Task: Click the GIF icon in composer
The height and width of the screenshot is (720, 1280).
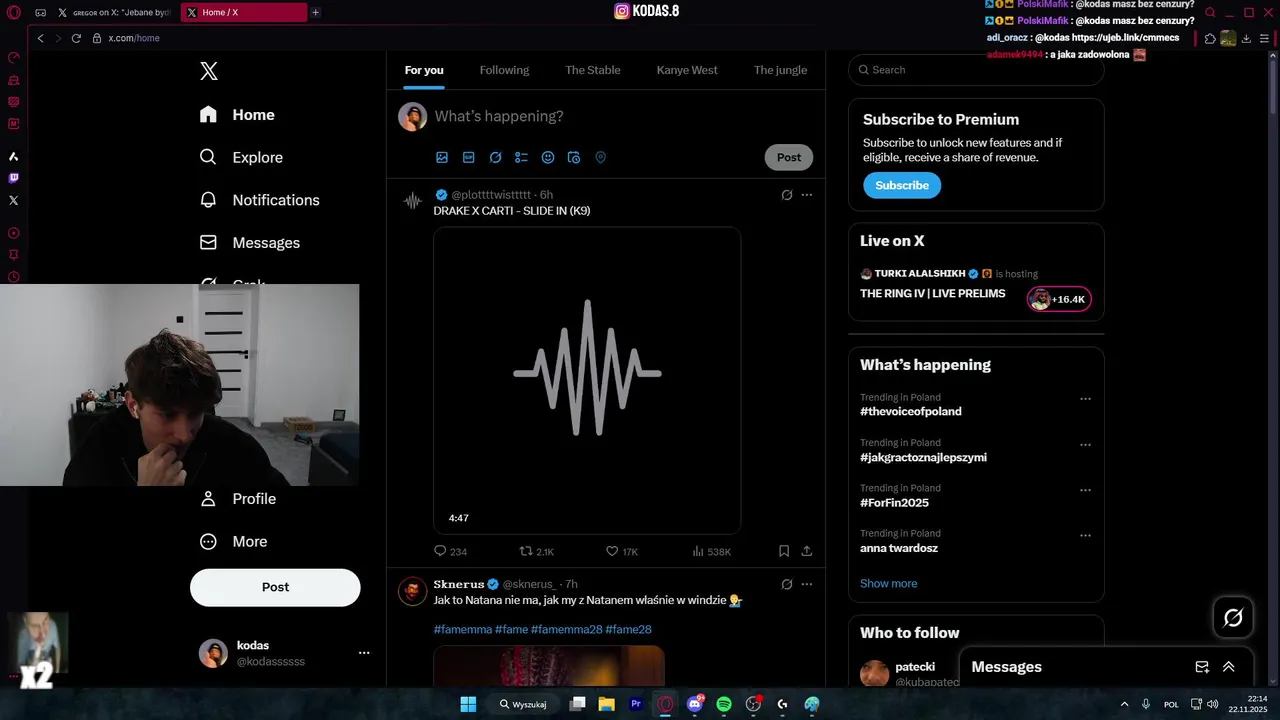Action: (x=469, y=157)
